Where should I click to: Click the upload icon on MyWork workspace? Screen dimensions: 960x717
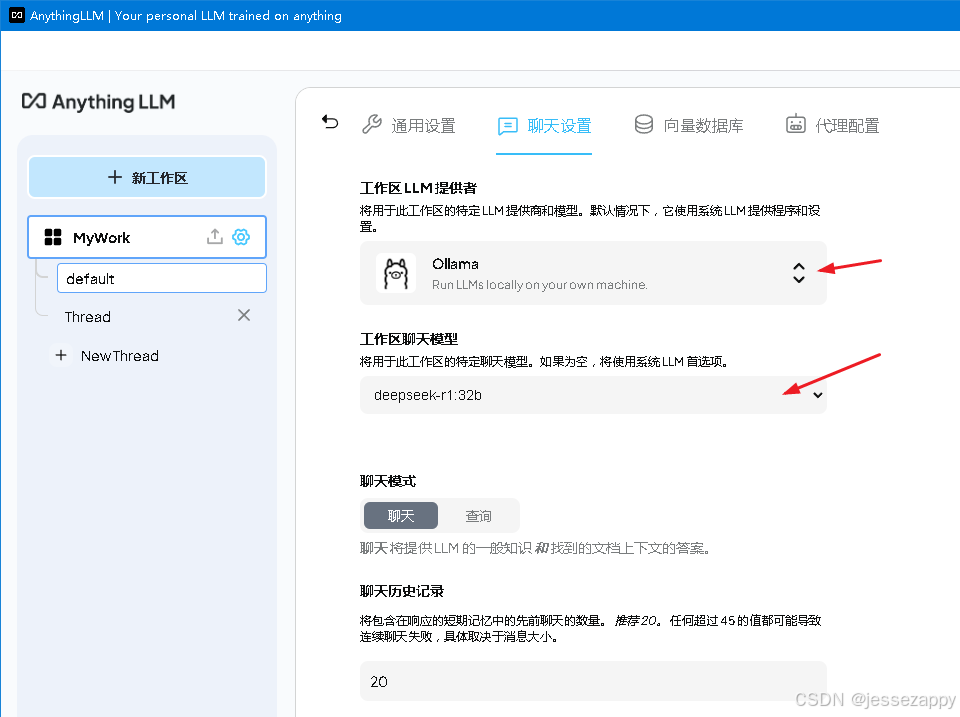(x=214, y=237)
